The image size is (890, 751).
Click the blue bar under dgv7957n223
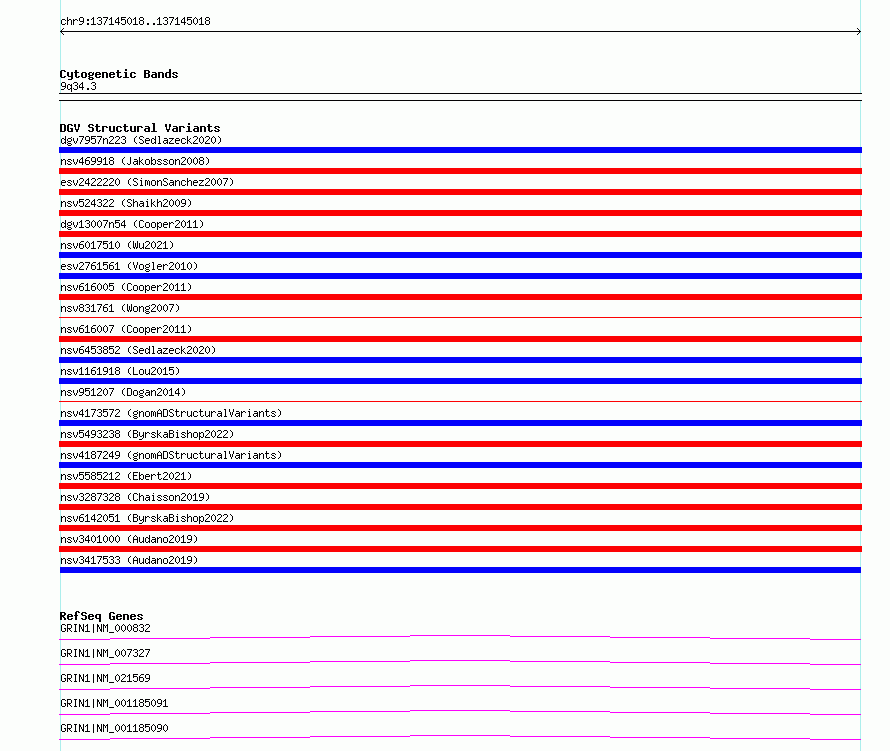[x=460, y=150]
